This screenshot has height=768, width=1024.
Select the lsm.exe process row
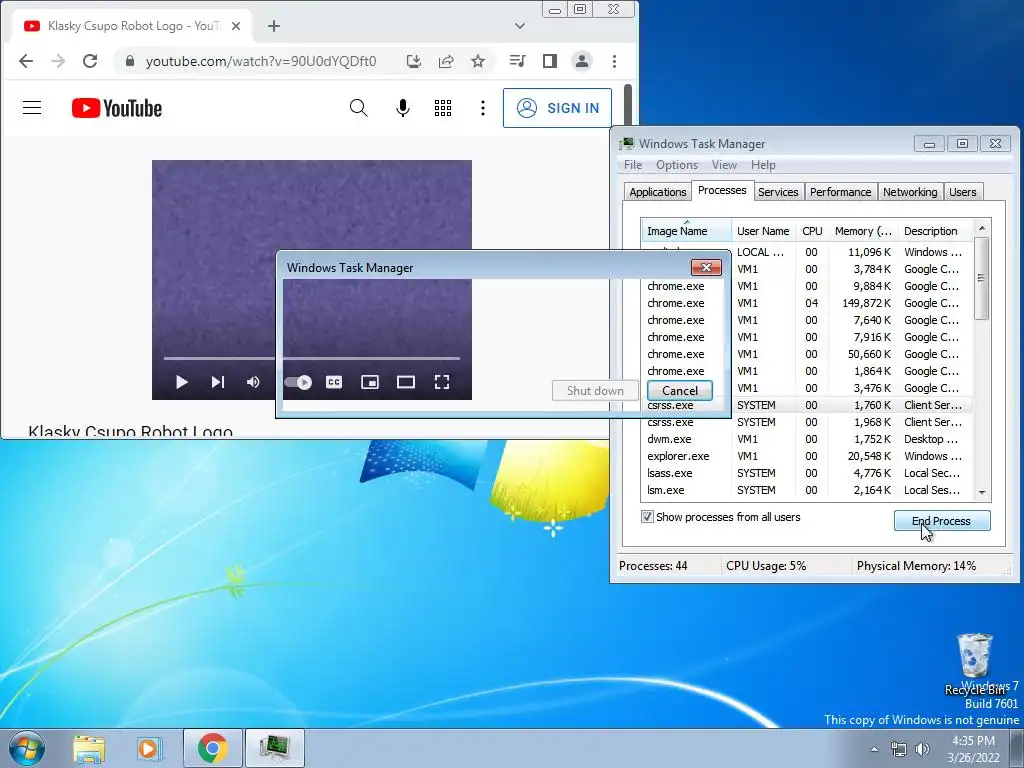coord(807,490)
